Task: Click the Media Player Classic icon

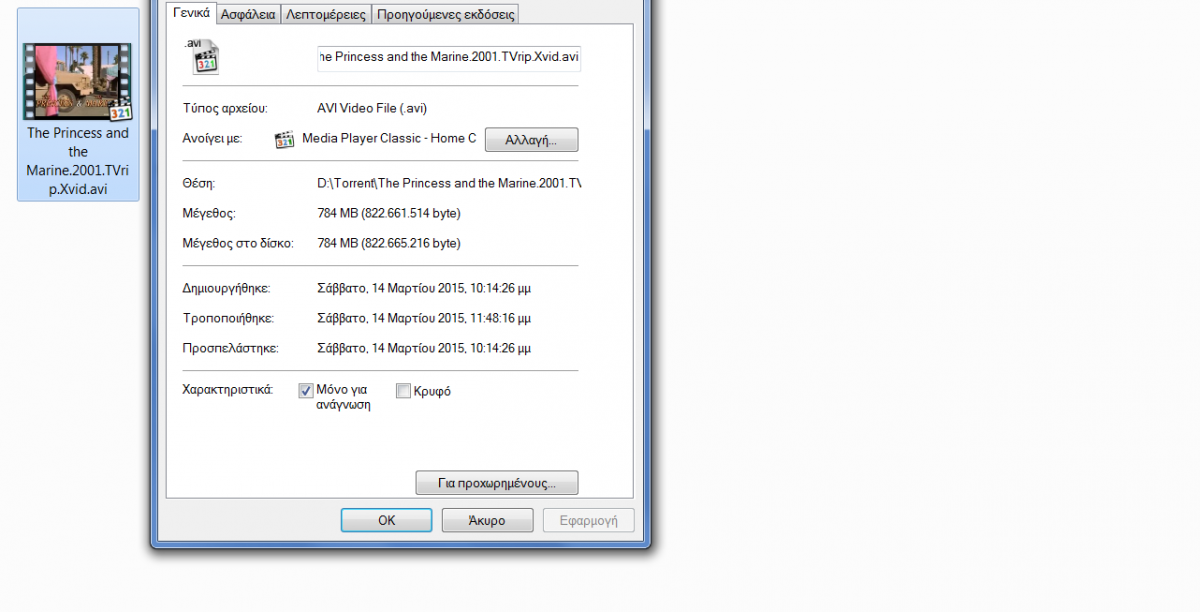Action: (285, 139)
